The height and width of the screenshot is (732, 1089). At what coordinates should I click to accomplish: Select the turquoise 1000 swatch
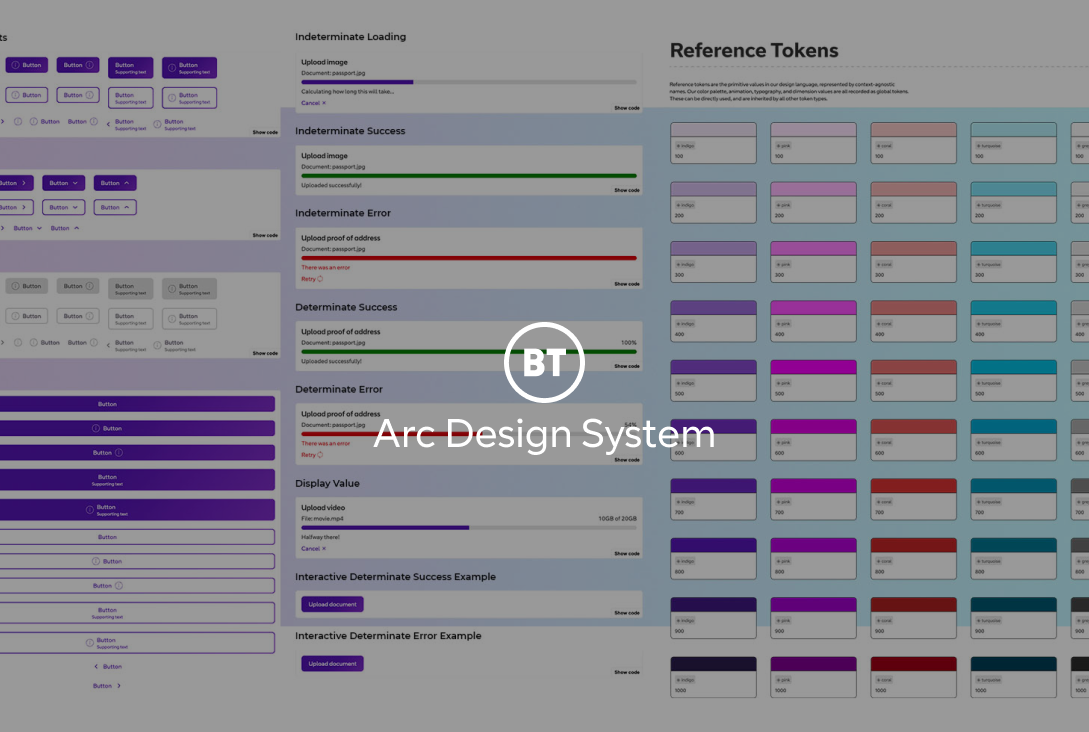(1013, 677)
